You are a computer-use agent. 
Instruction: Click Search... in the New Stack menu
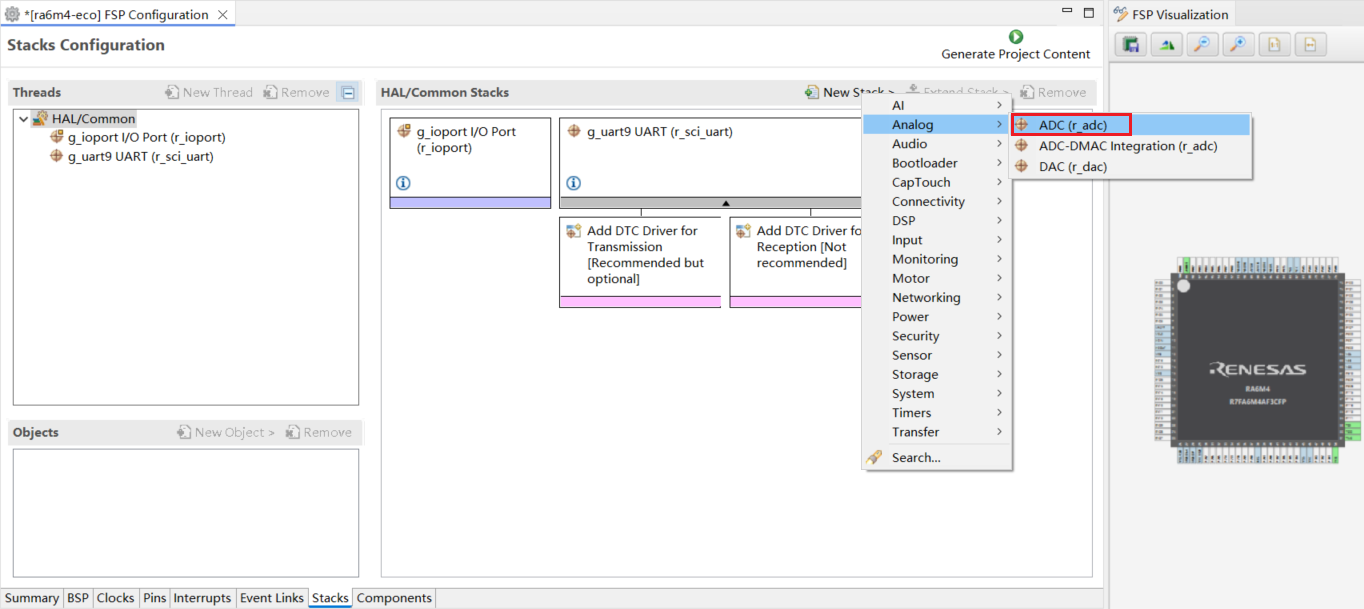(937, 457)
